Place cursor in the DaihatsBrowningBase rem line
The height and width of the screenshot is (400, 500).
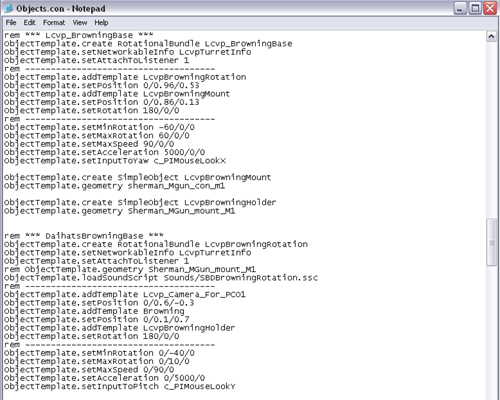tap(84, 236)
